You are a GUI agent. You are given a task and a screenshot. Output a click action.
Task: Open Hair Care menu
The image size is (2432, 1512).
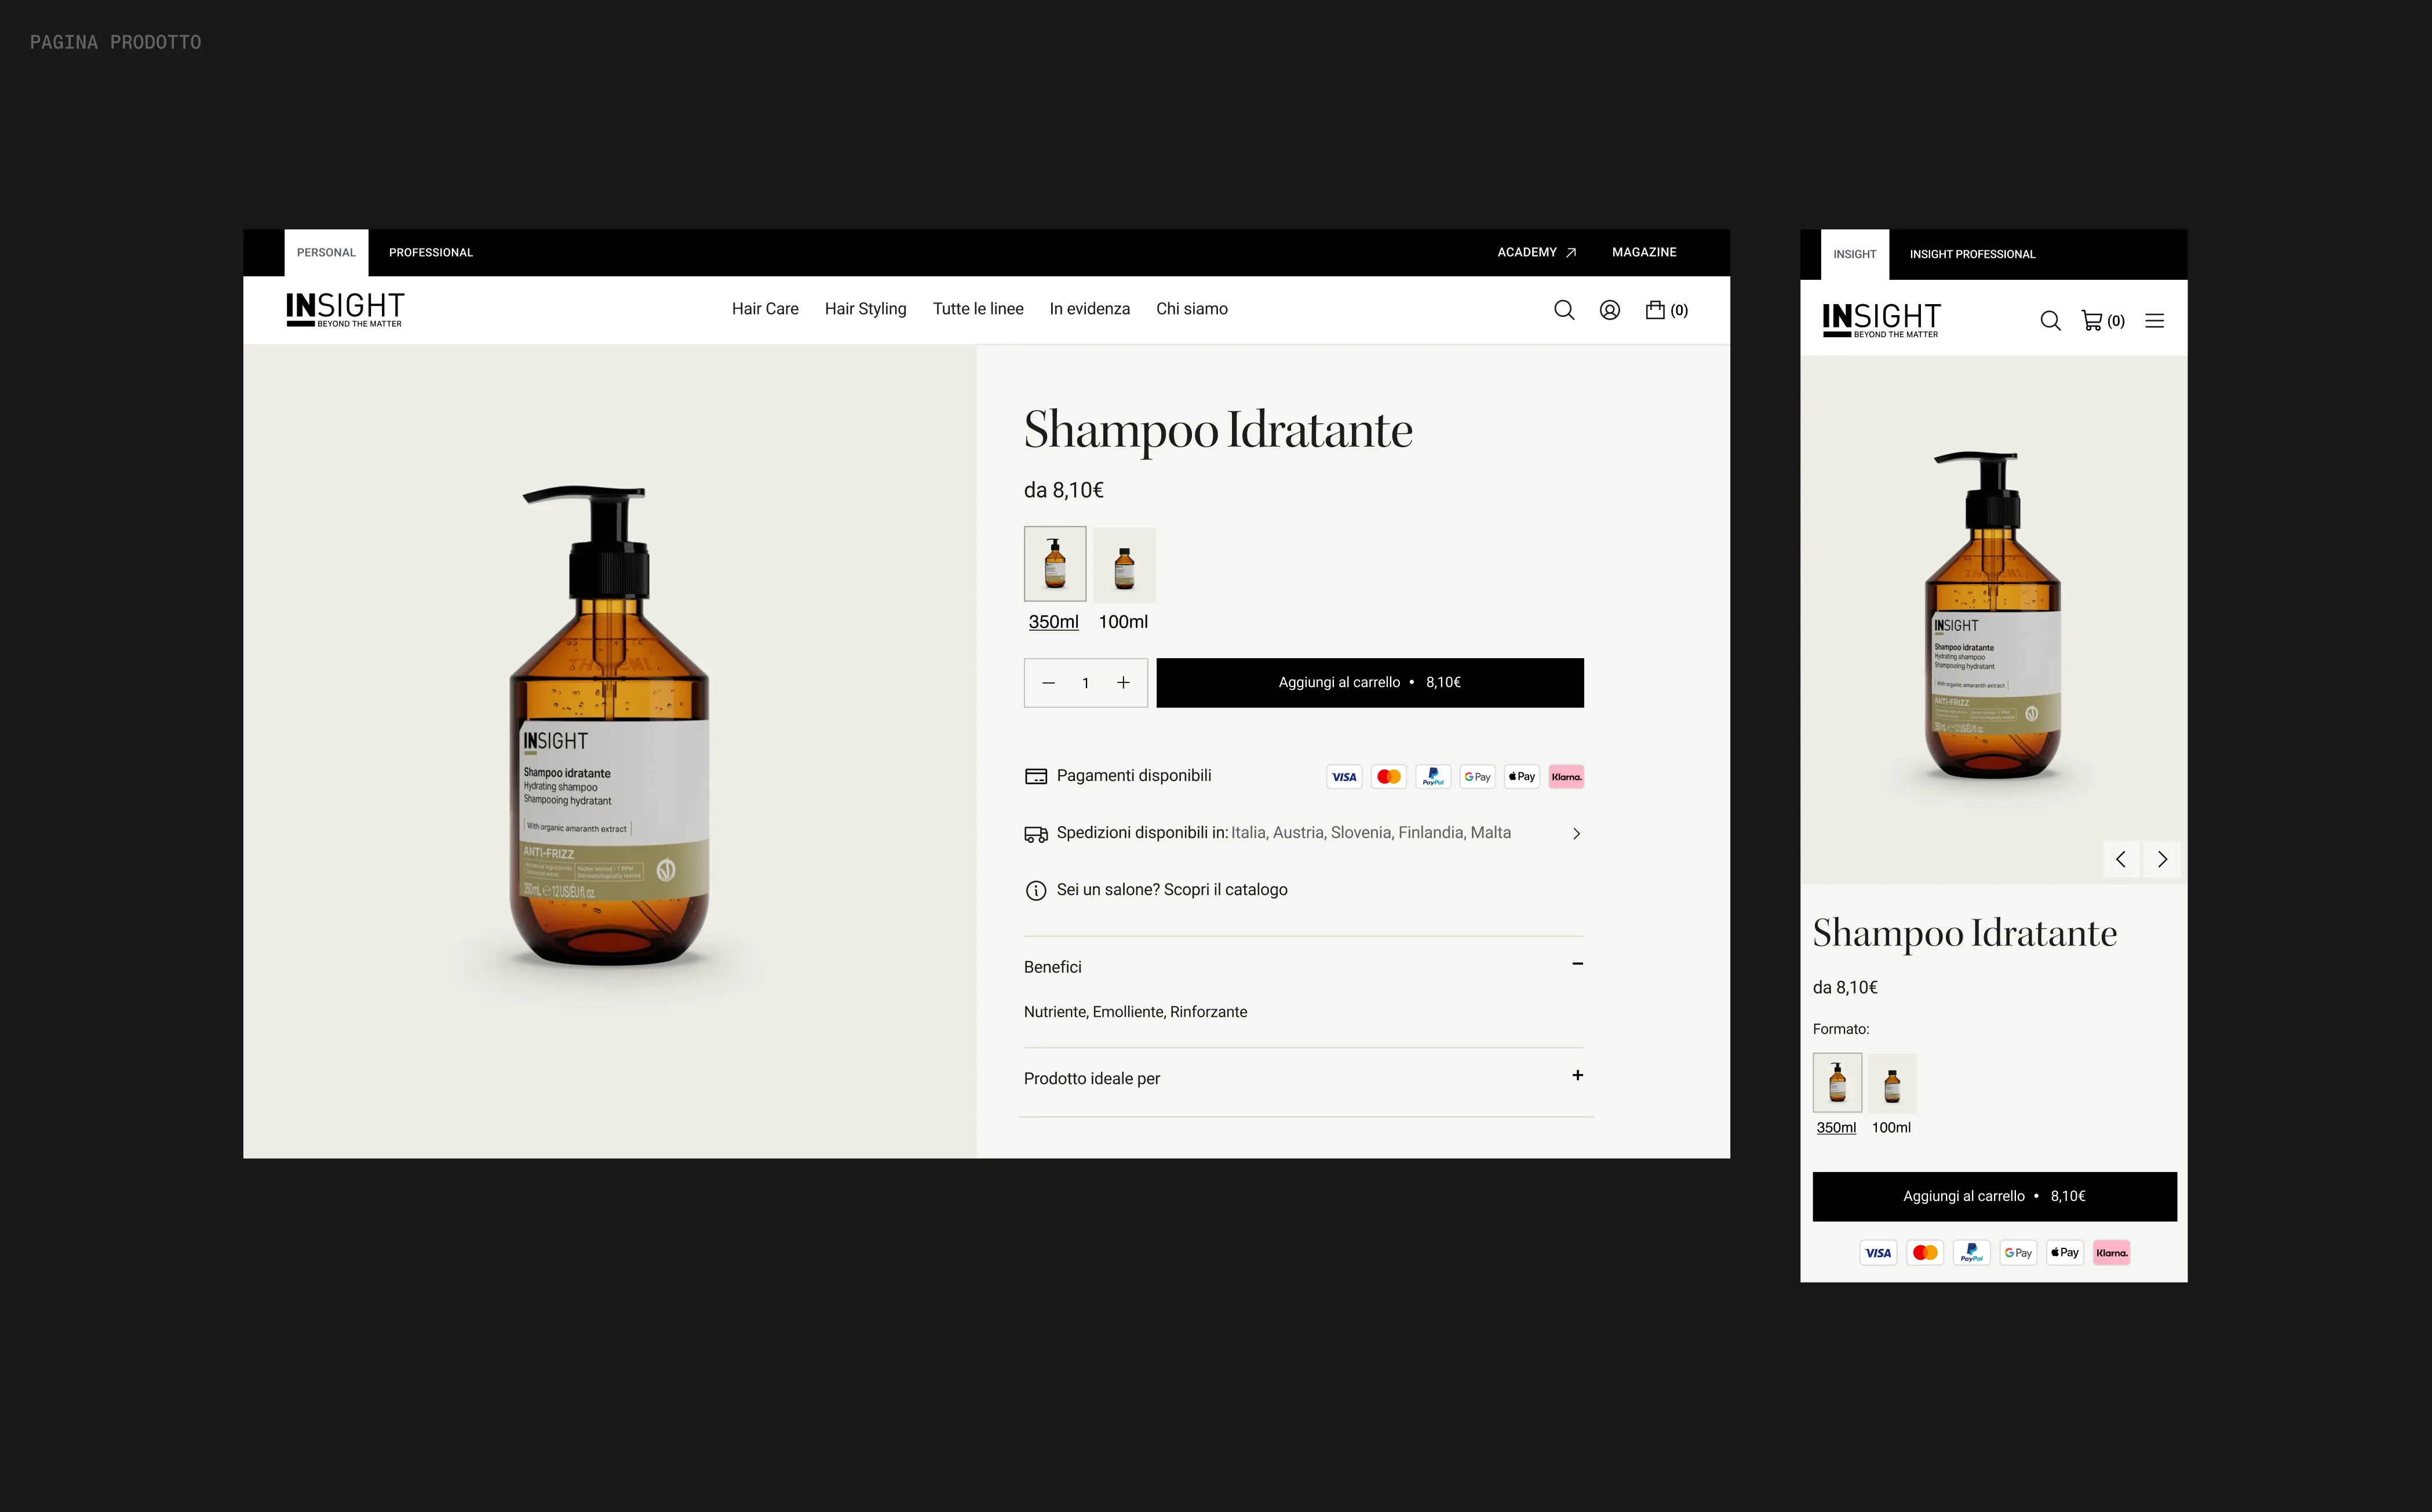[x=765, y=309]
